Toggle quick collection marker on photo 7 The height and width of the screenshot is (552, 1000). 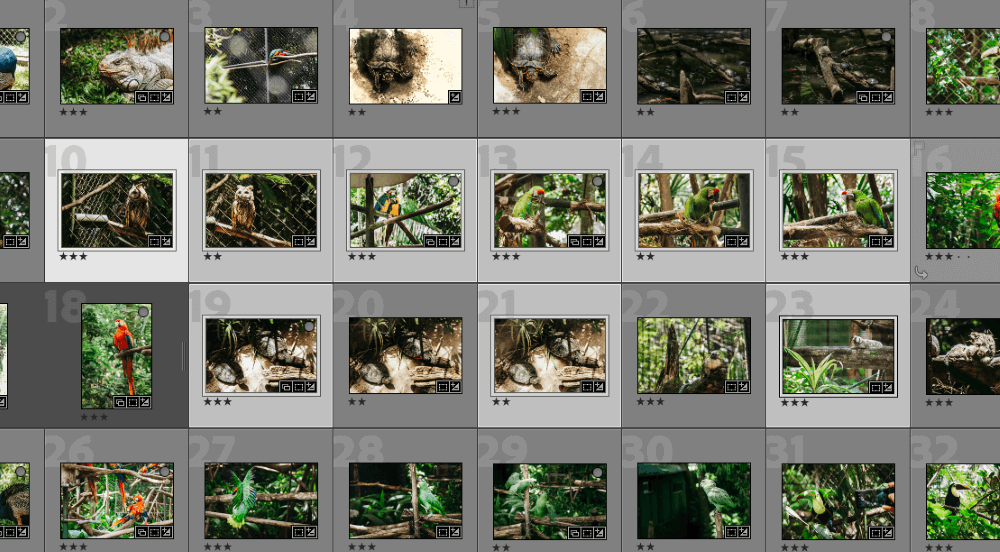click(x=886, y=37)
